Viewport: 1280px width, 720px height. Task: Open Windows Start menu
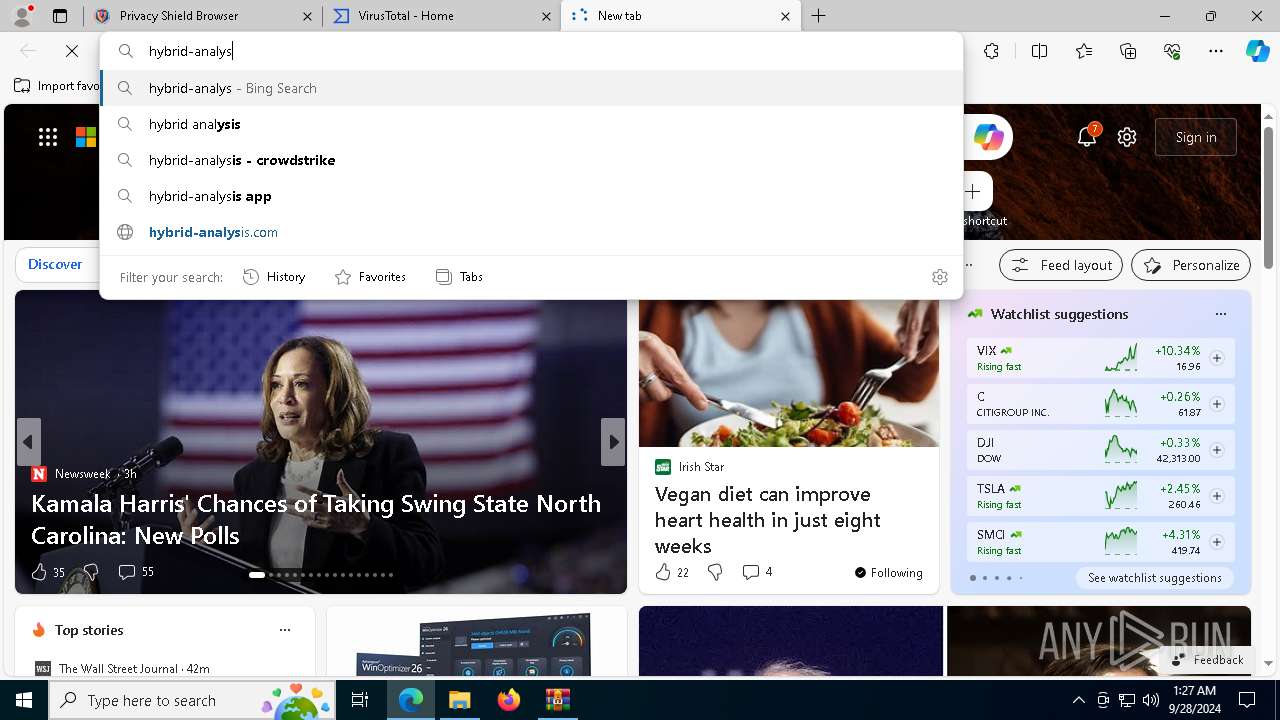pos(24,700)
